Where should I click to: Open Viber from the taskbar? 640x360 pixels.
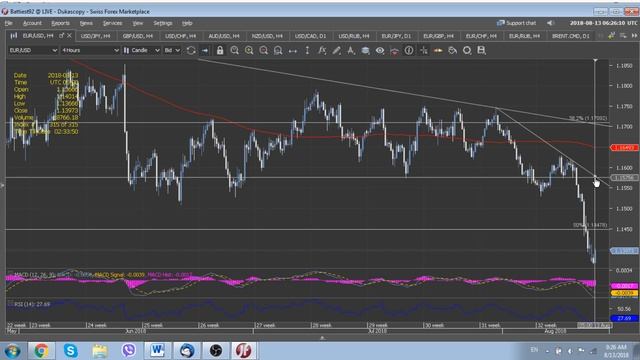pyautogui.click(x=129, y=351)
